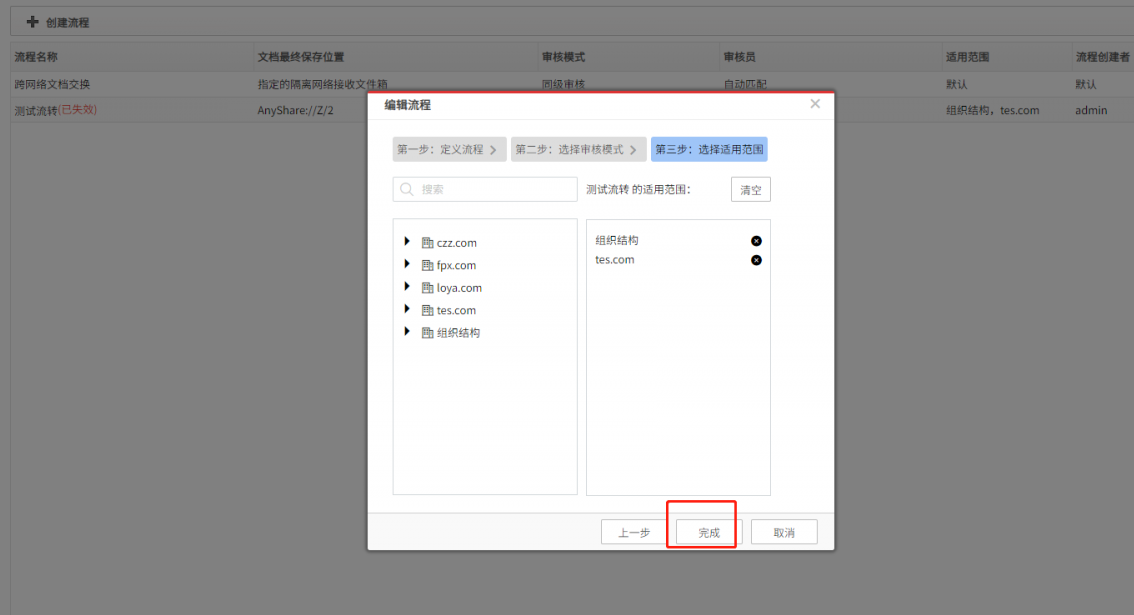The width and height of the screenshot is (1134, 615).
Task: Expand the czz.com tree node
Action: click(x=406, y=242)
